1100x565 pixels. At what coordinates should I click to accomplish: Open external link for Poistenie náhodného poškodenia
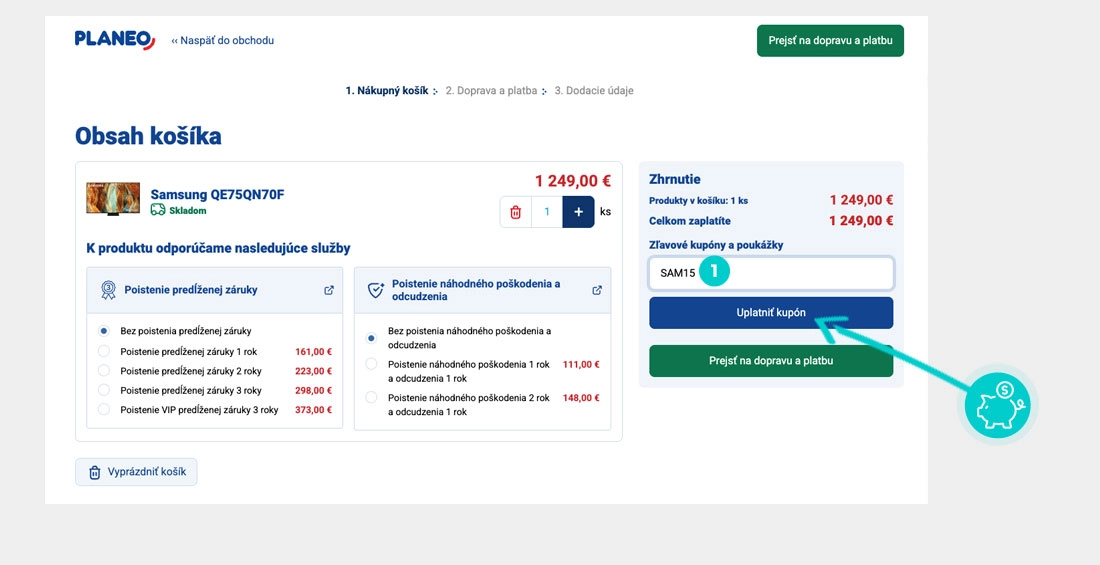click(x=597, y=290)
